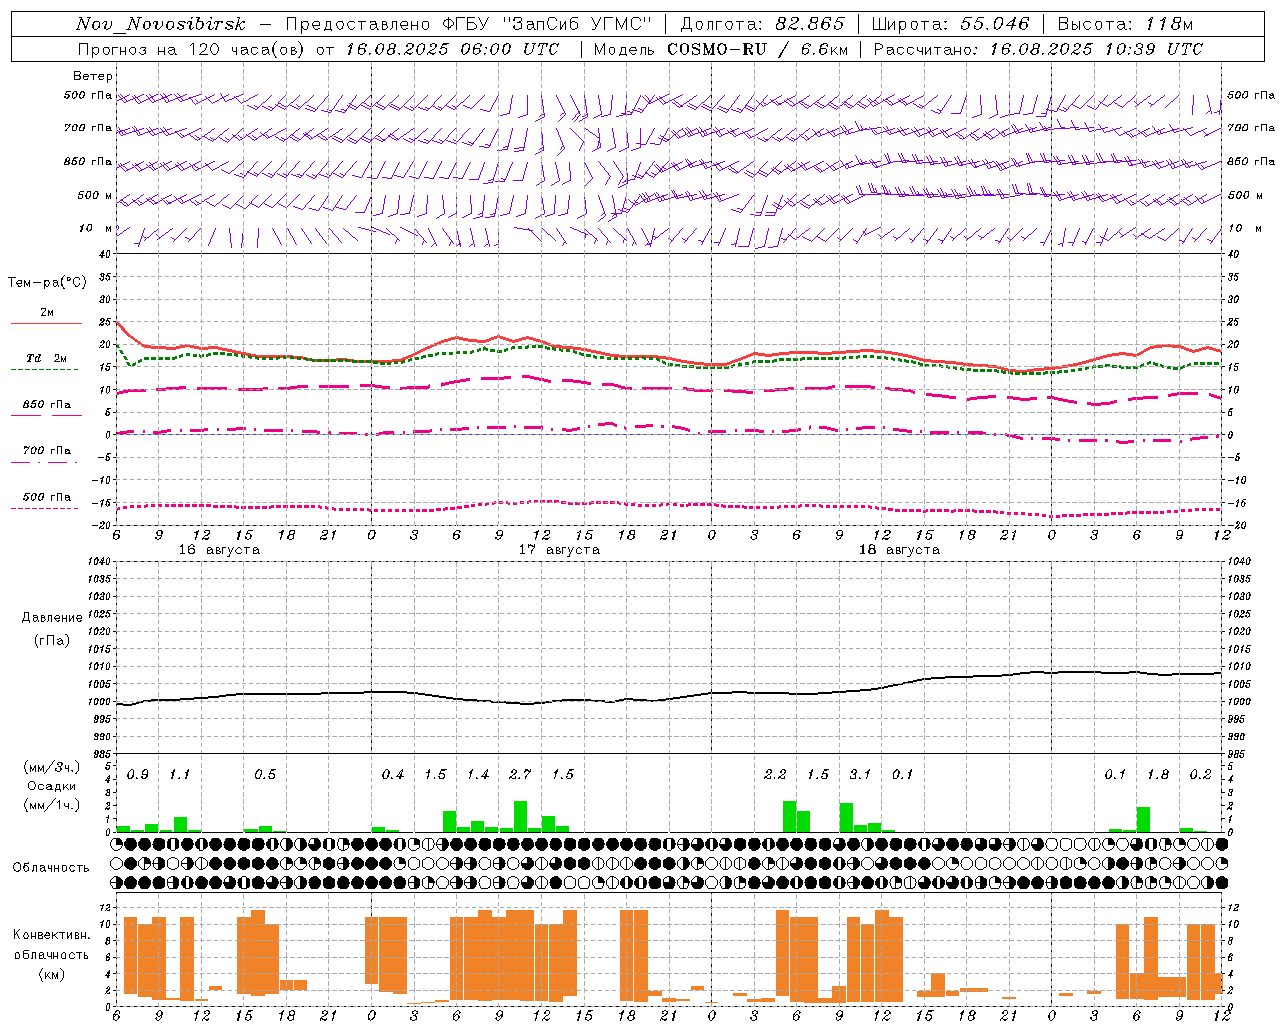Image resolution: width=1280 pixels, height=1024 pixels.
Task: Click the Осадки precipitation panel label
Action: 52,786
